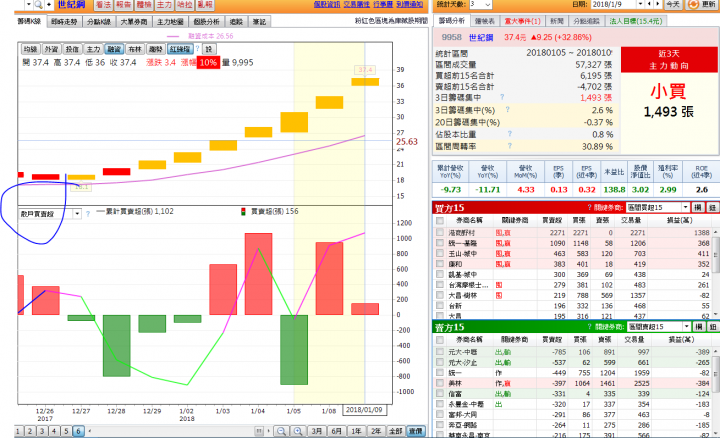Click the date field showing 2018/1/9
720x438 pixels.
(613, 4)
